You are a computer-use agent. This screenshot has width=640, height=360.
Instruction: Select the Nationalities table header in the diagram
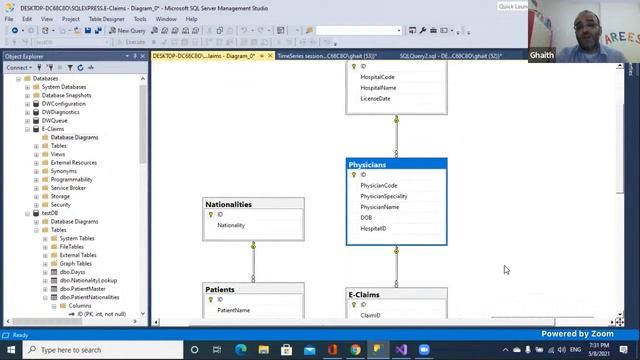[253, 204]
